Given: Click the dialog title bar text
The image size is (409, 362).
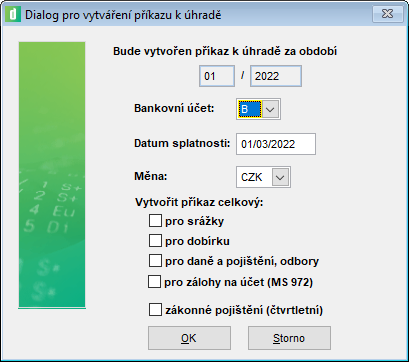Looking at the screenshot, I should pos(123,15).
